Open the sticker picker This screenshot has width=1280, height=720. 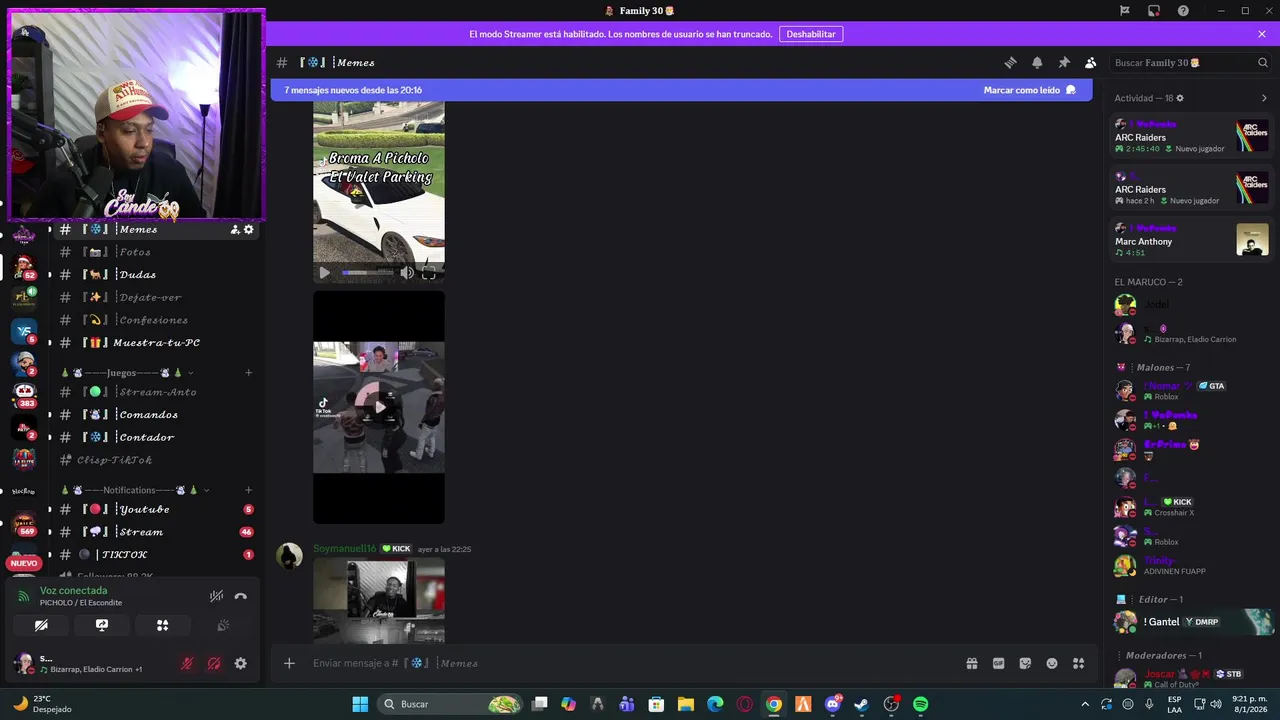click(1025, 663)
